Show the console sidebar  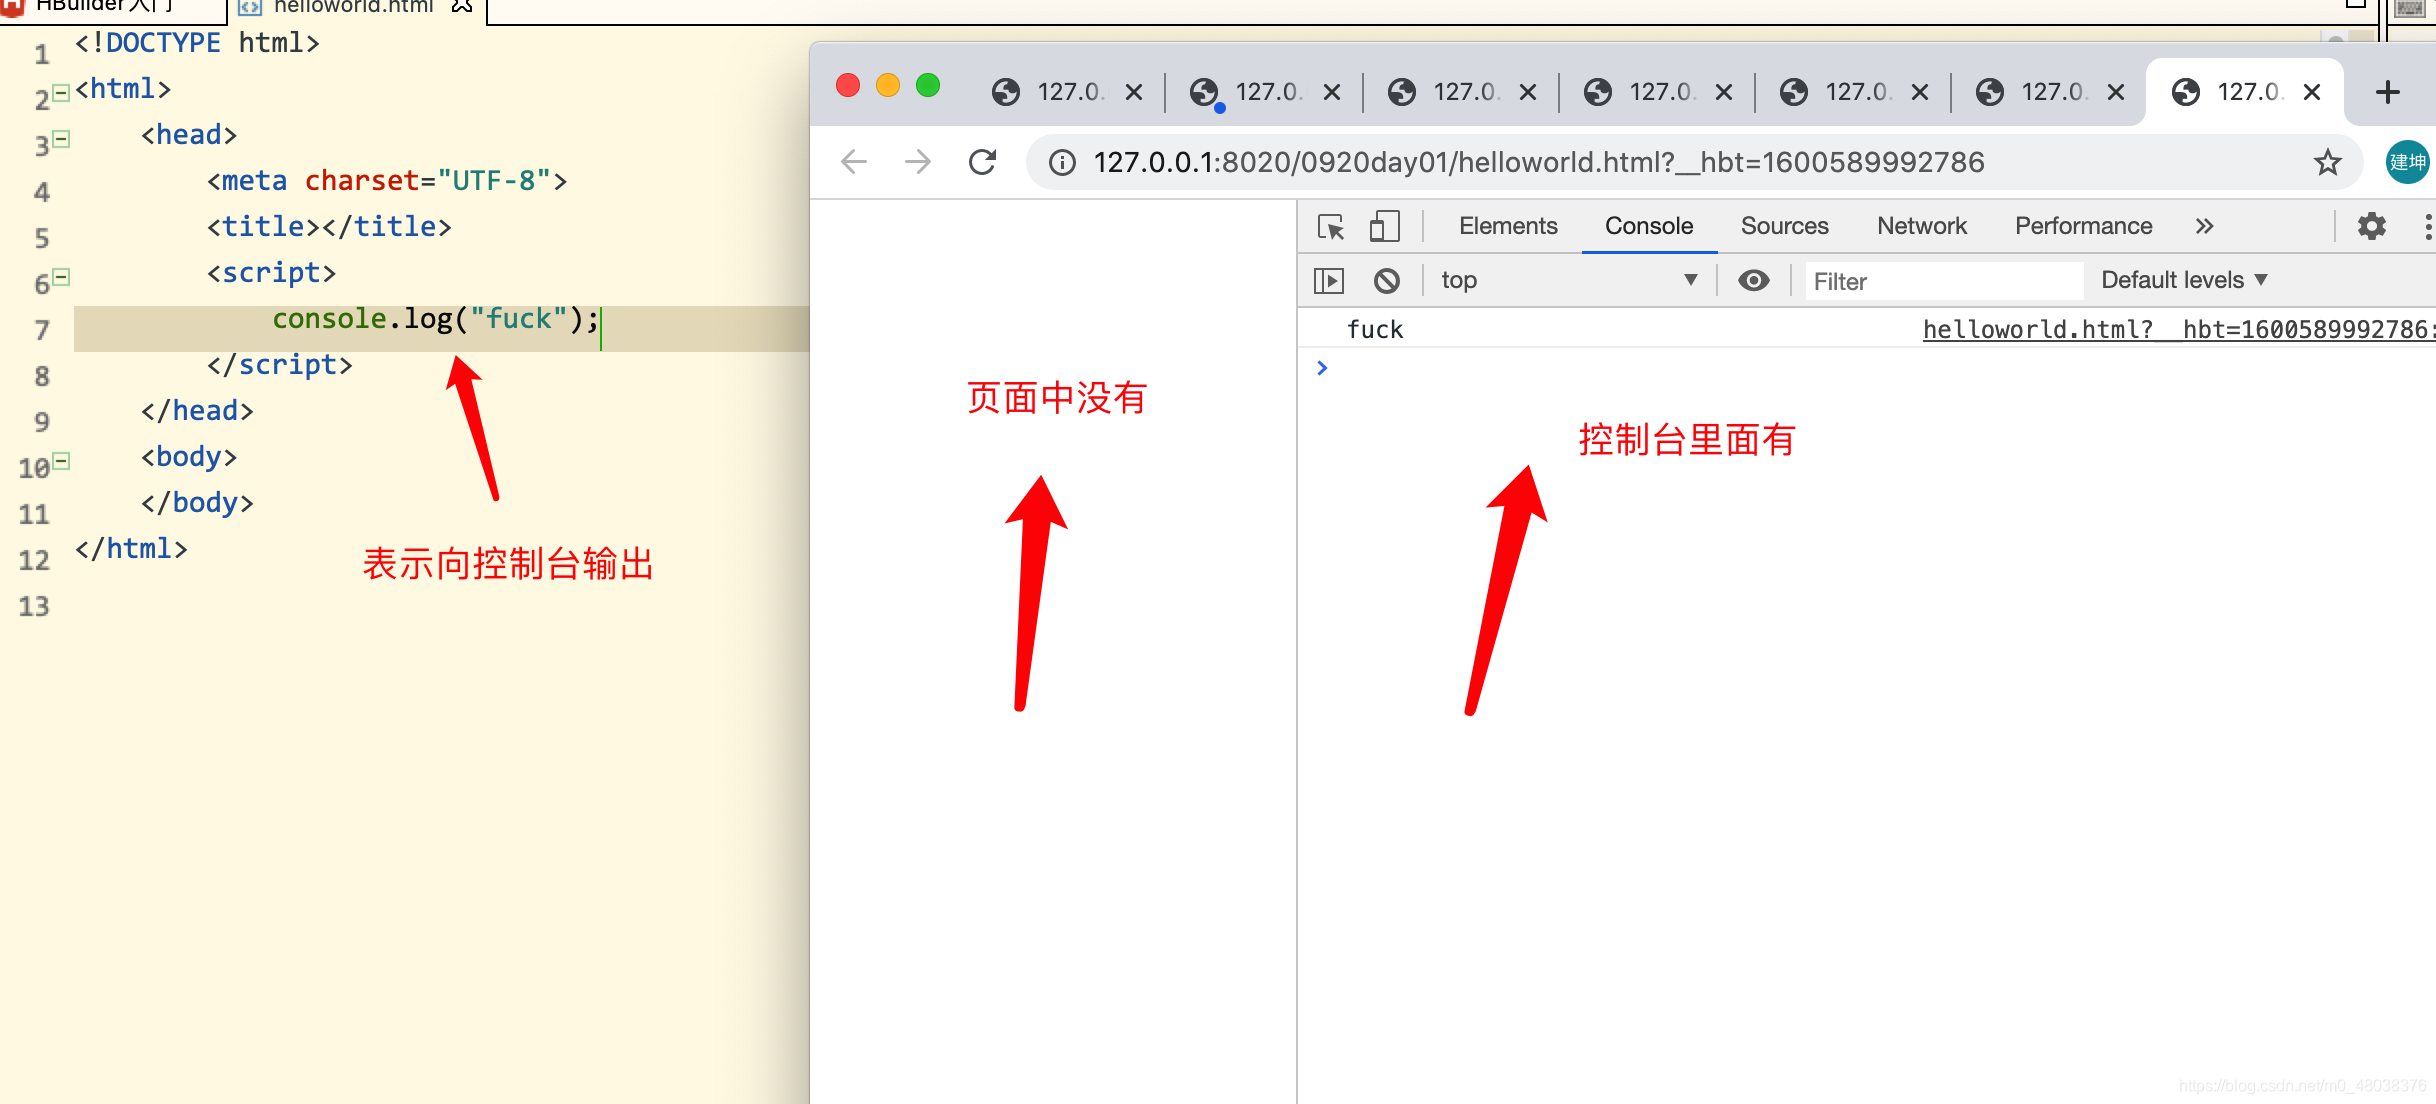pyautogui.click(x=1329, y=281)
